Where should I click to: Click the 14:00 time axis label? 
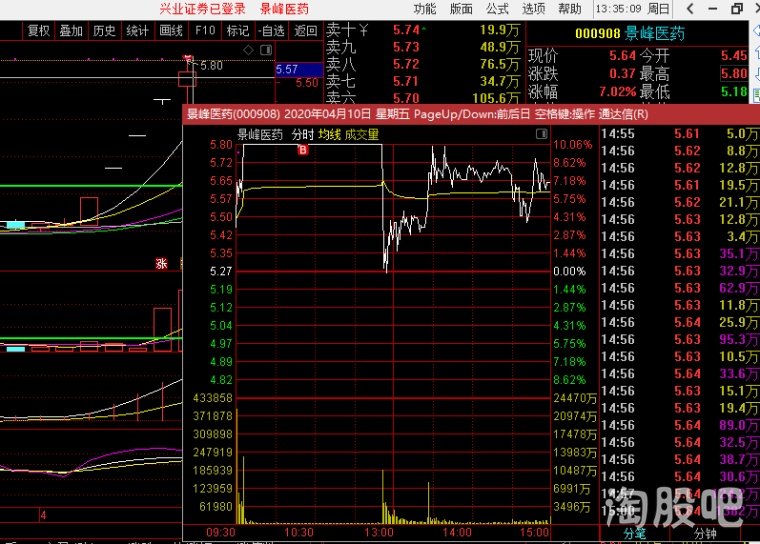tap(457, 532)
